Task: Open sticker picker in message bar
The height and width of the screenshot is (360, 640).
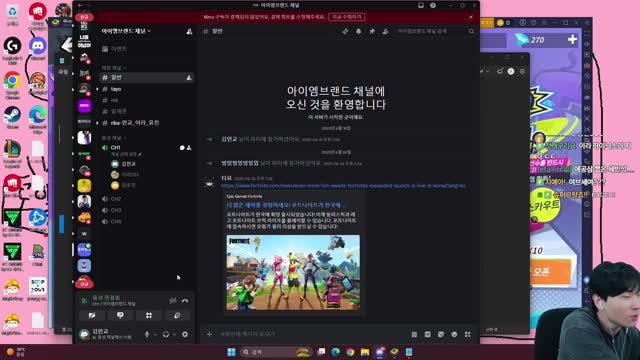Action: point(441,334)
